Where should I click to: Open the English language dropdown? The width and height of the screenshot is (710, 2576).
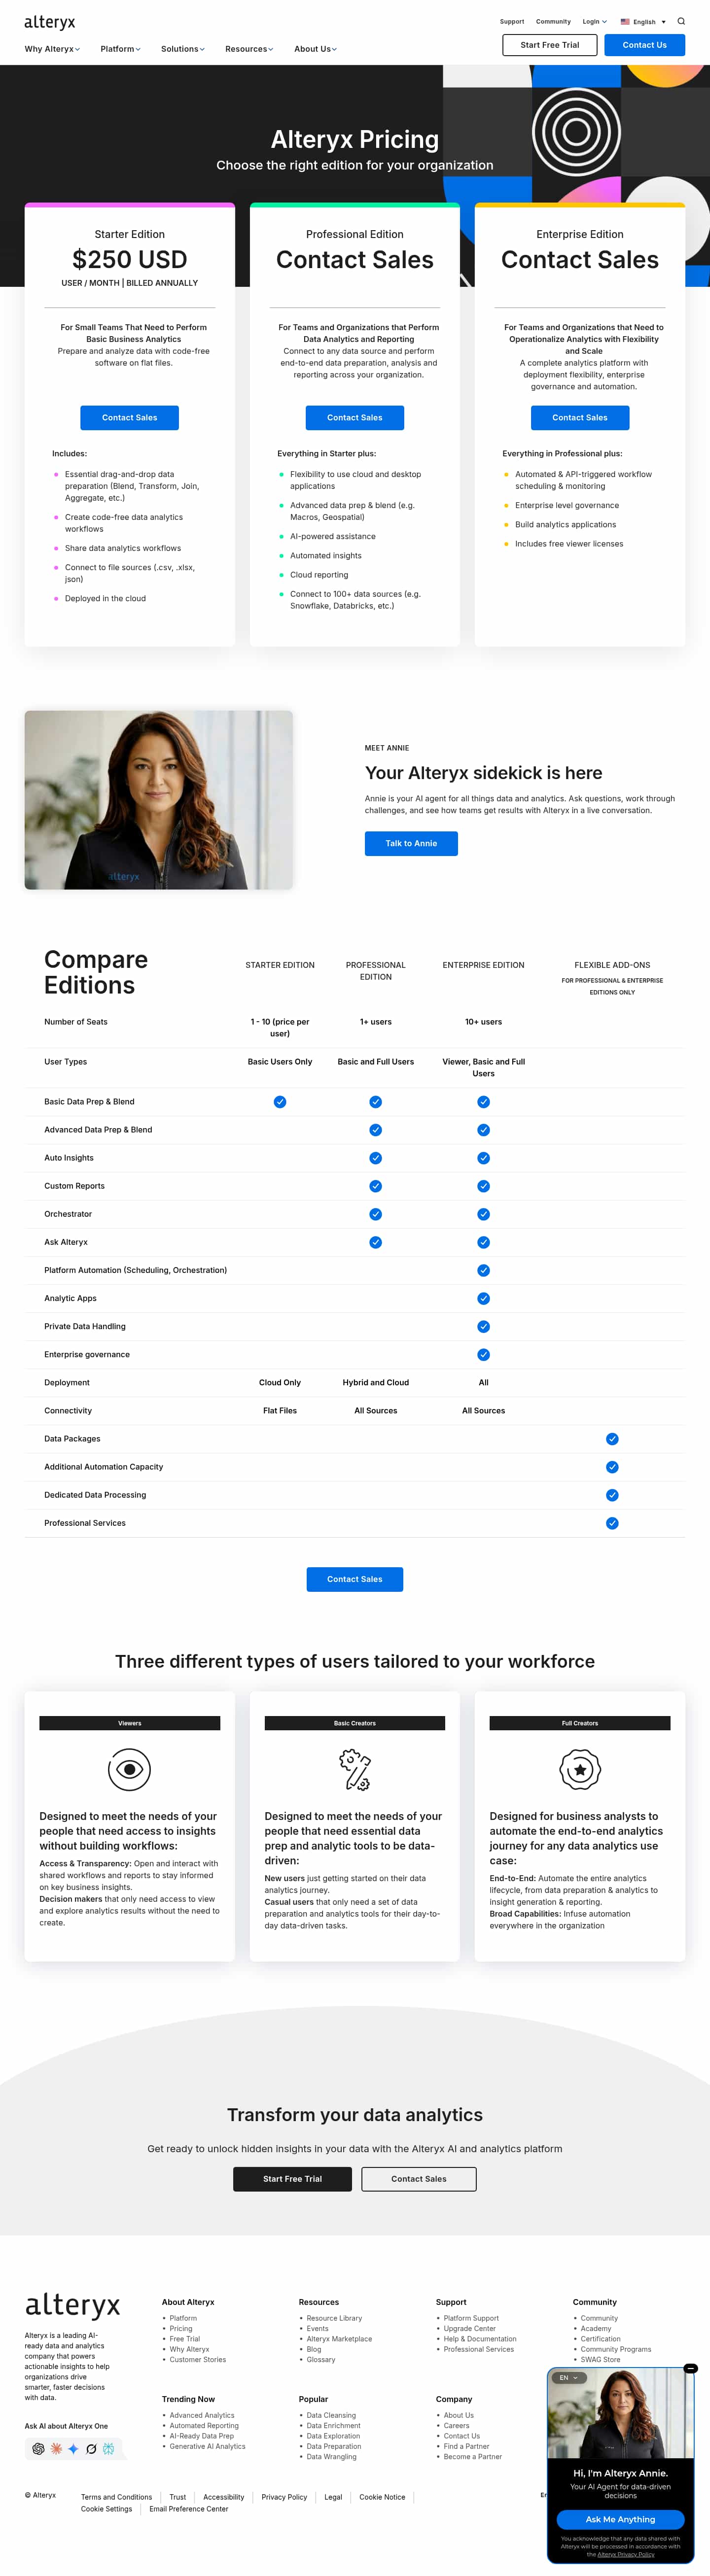pyautogui.click(x=643, y=21)
